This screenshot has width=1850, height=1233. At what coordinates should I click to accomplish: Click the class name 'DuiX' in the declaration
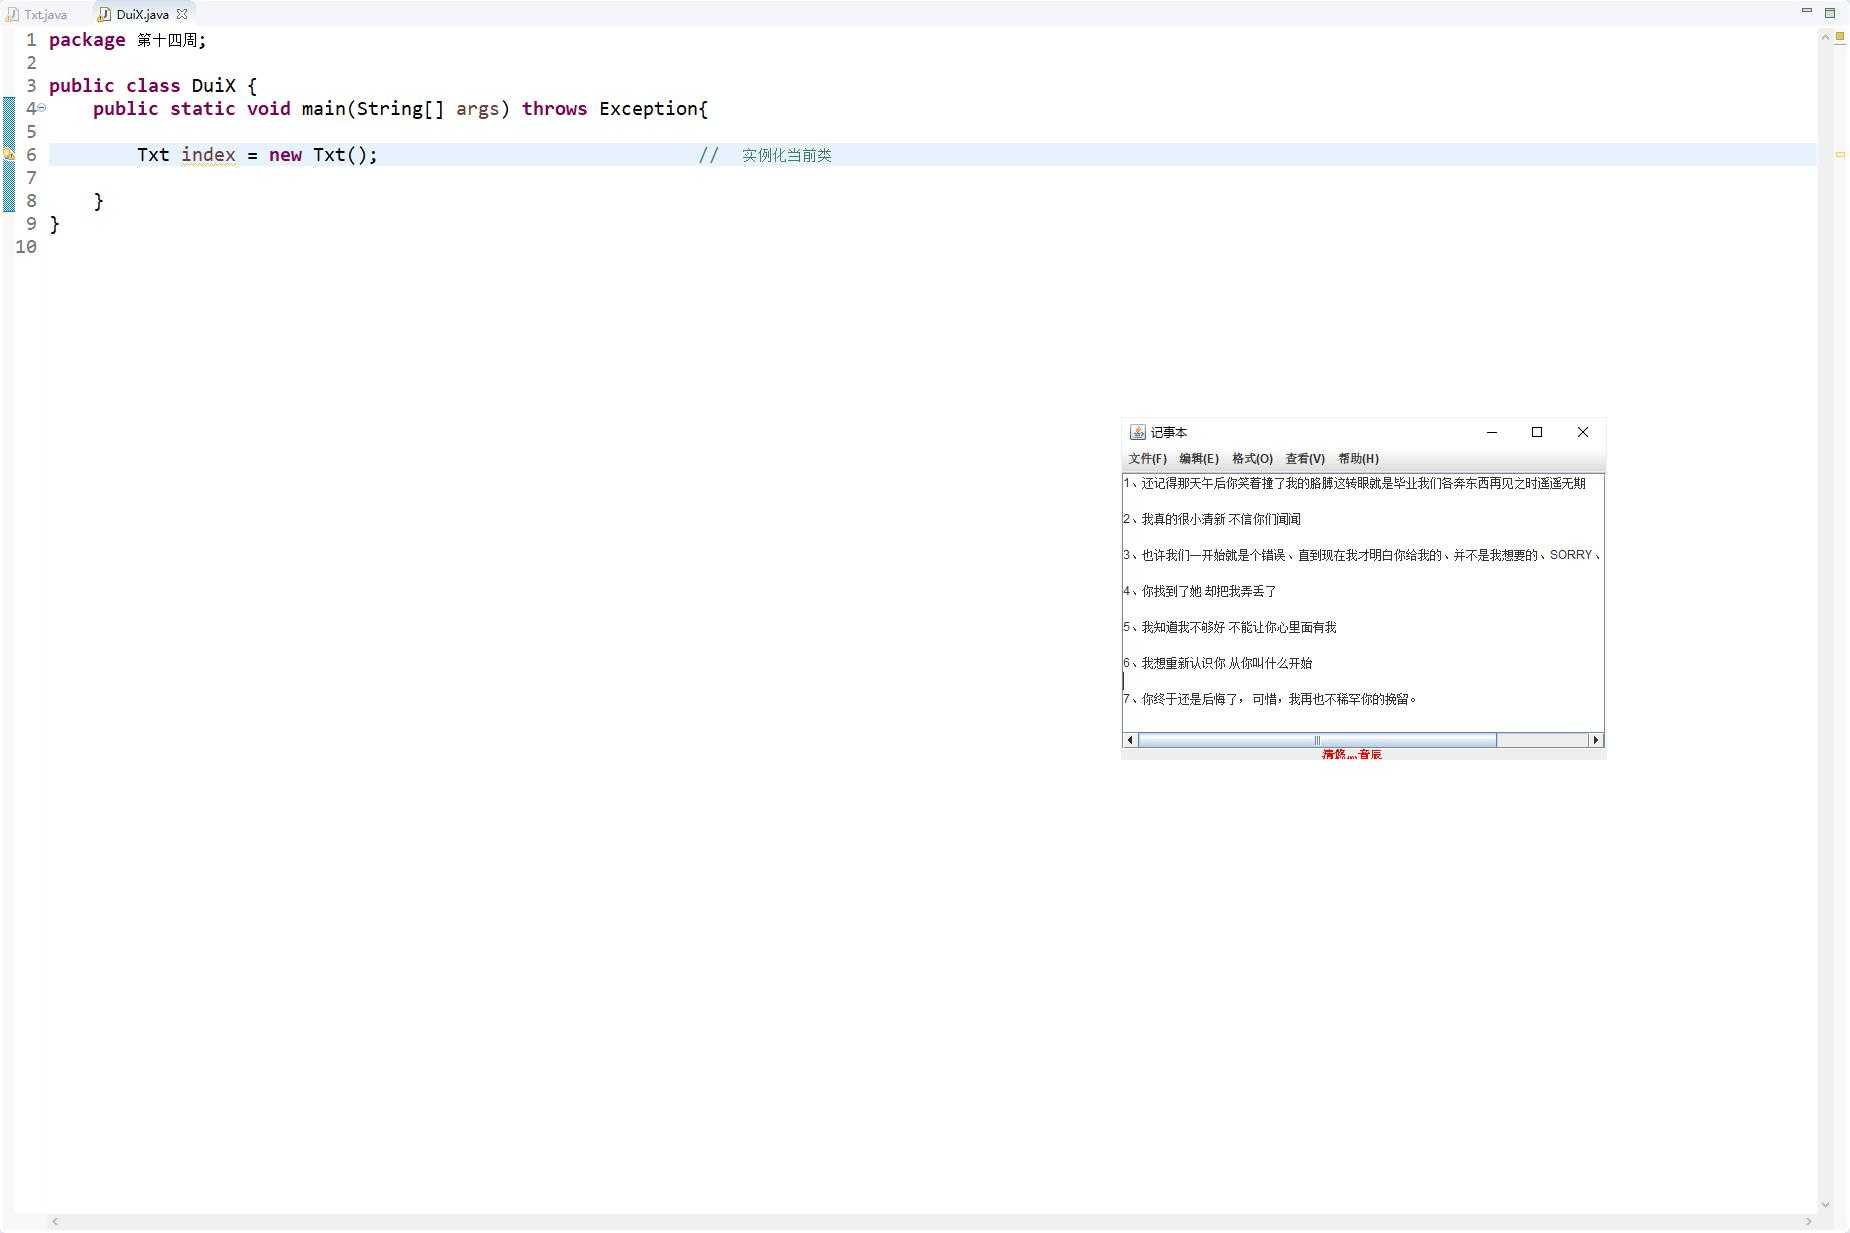(213, 86)
